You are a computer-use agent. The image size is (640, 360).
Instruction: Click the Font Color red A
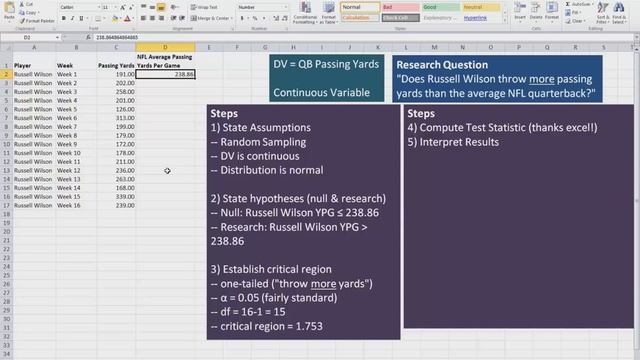pos(127,18)
